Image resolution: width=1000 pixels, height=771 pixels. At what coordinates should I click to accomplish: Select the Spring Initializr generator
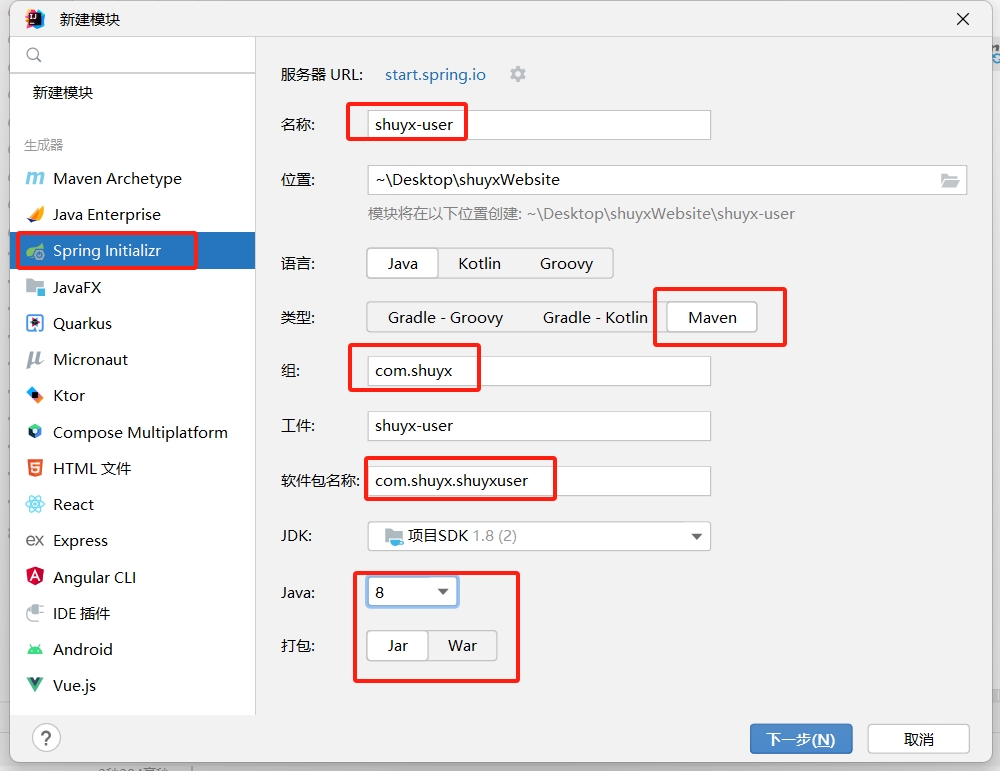tap(106, 250)
